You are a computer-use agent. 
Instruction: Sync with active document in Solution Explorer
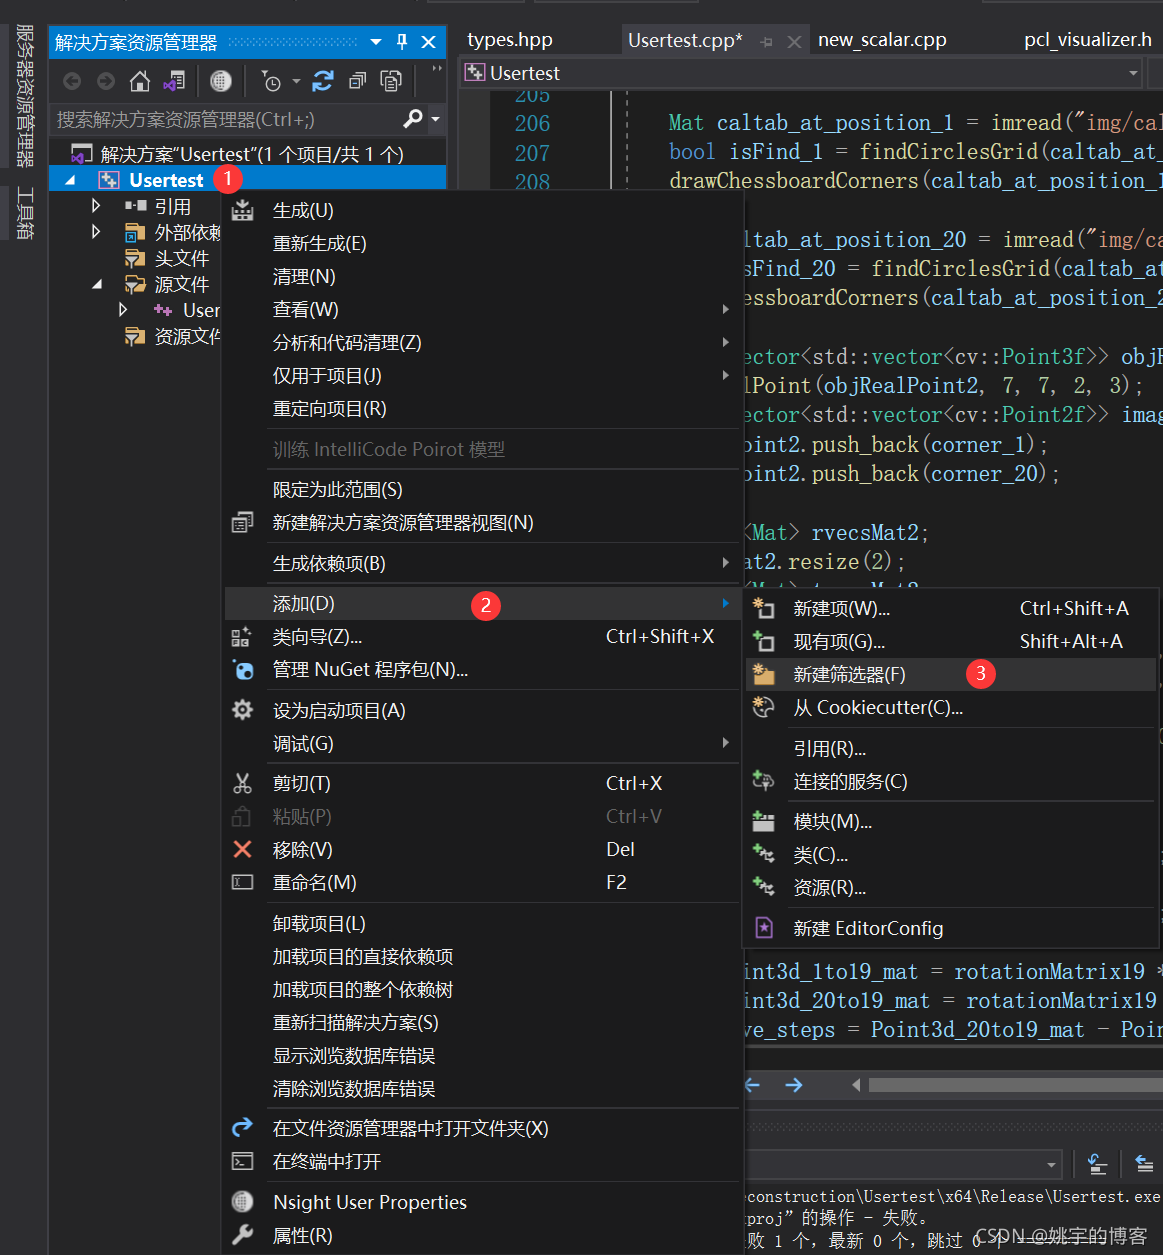[323, 81]
